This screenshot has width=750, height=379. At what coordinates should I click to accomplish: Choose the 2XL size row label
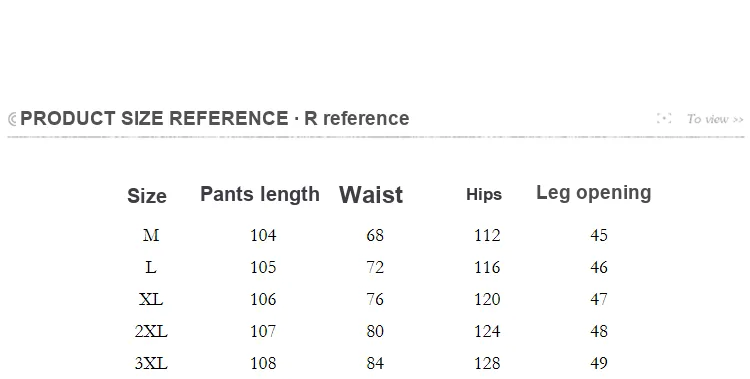[x=151, y=331]
